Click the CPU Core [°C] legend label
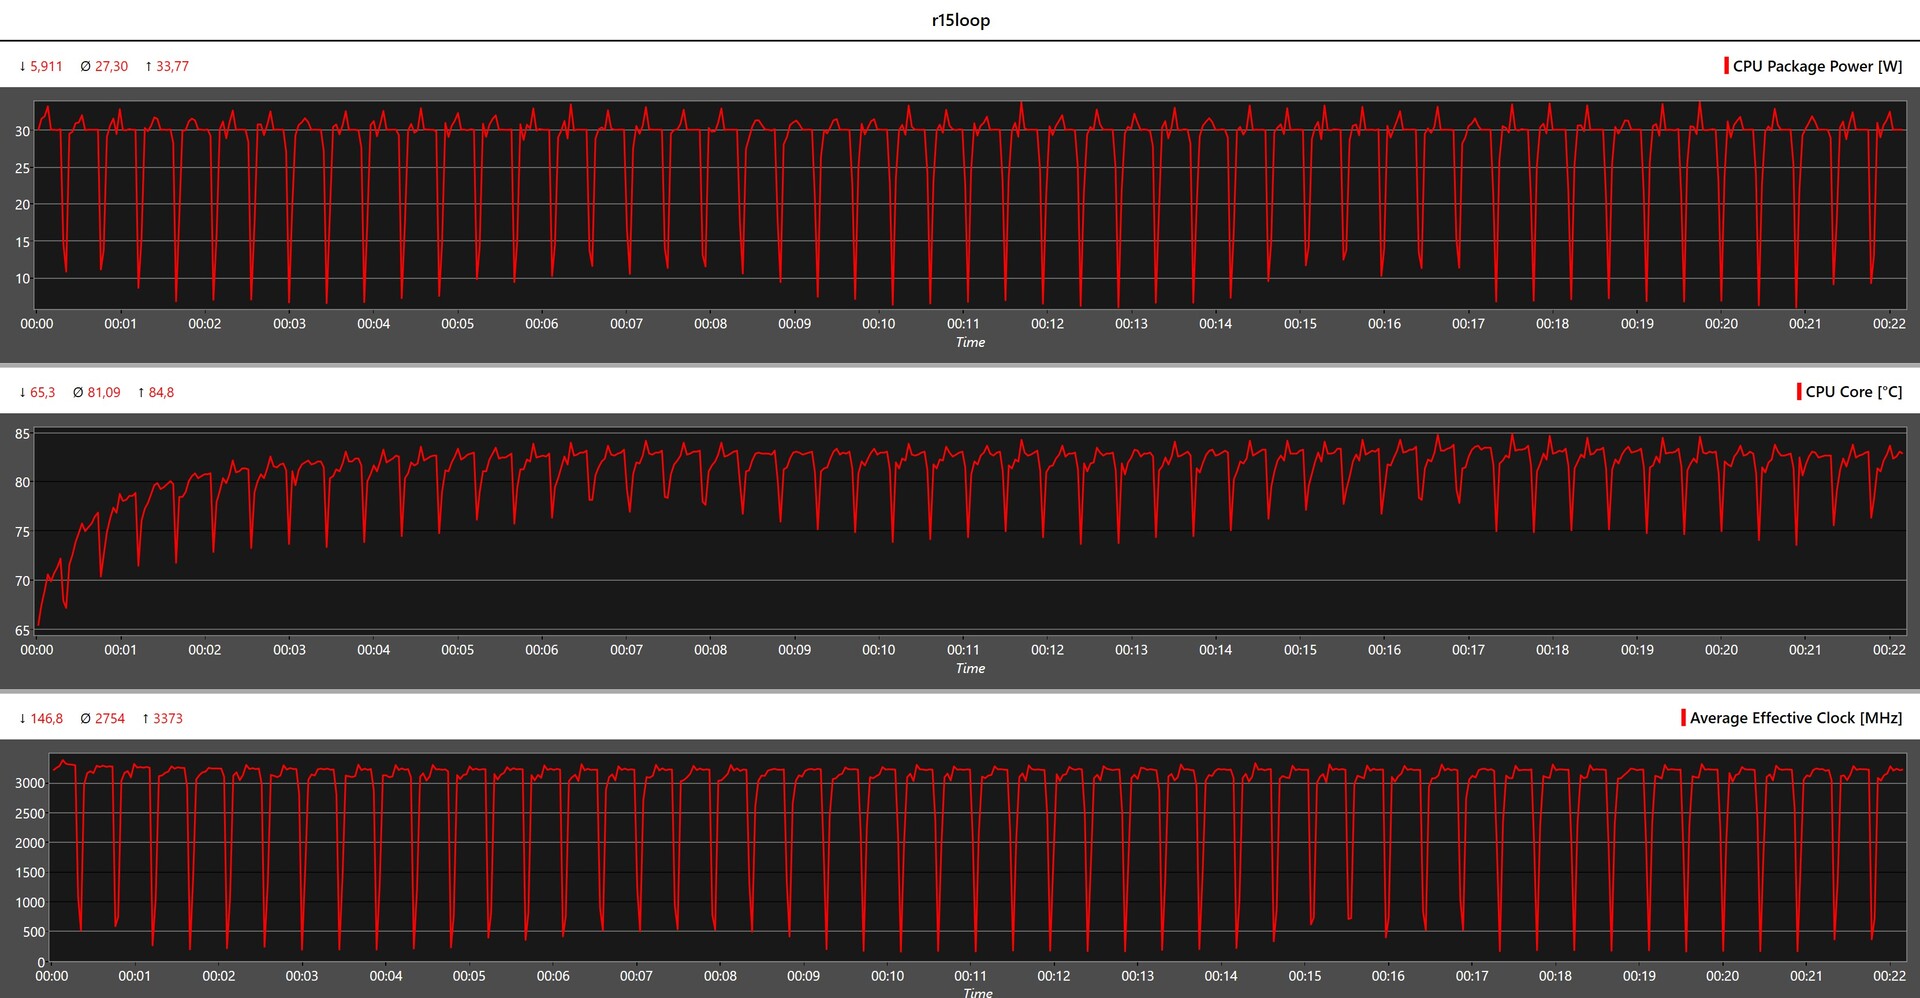Image resolution: width=1920 pixels, height=998 pixels. coord(1853,392)
